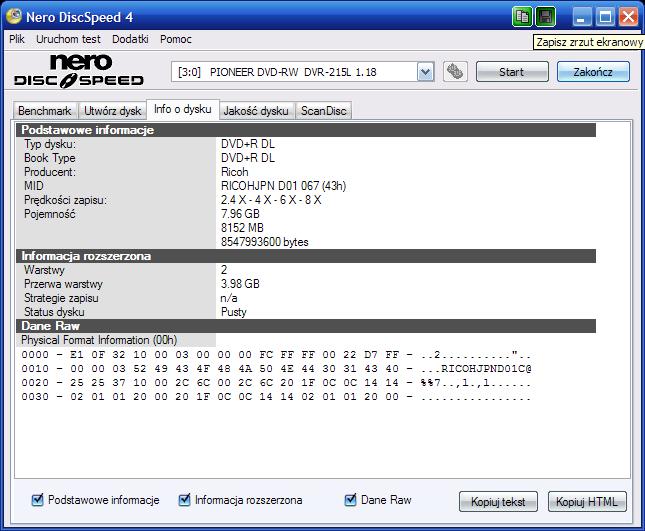Click the 'Book Type' label
Viewport: 645px width, 531px height.
click(x=50, y=158)
